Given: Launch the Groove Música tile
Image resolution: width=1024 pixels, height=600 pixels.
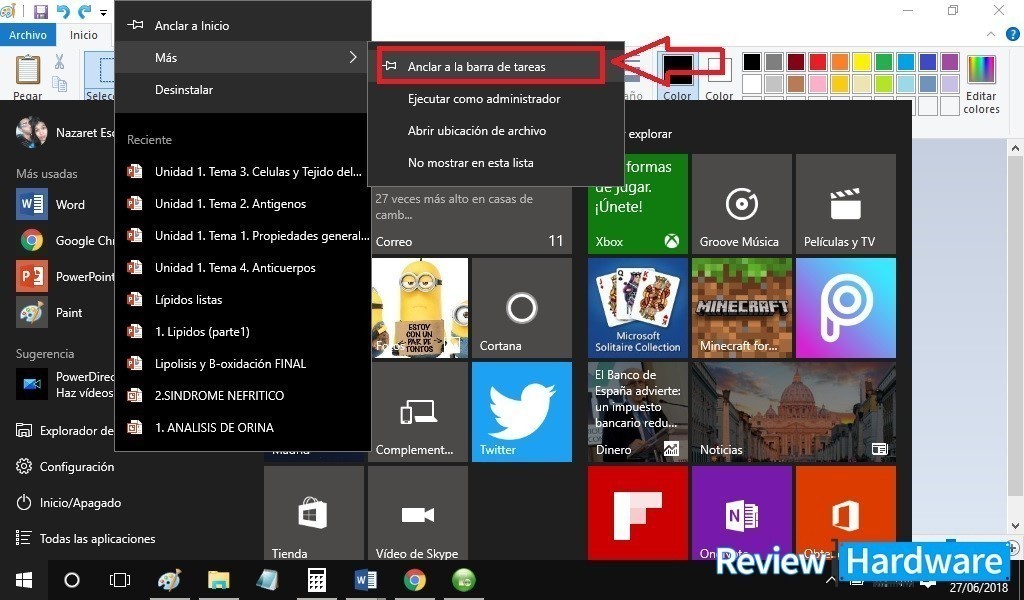Looking at the screenshot, I should pos(741,203).
